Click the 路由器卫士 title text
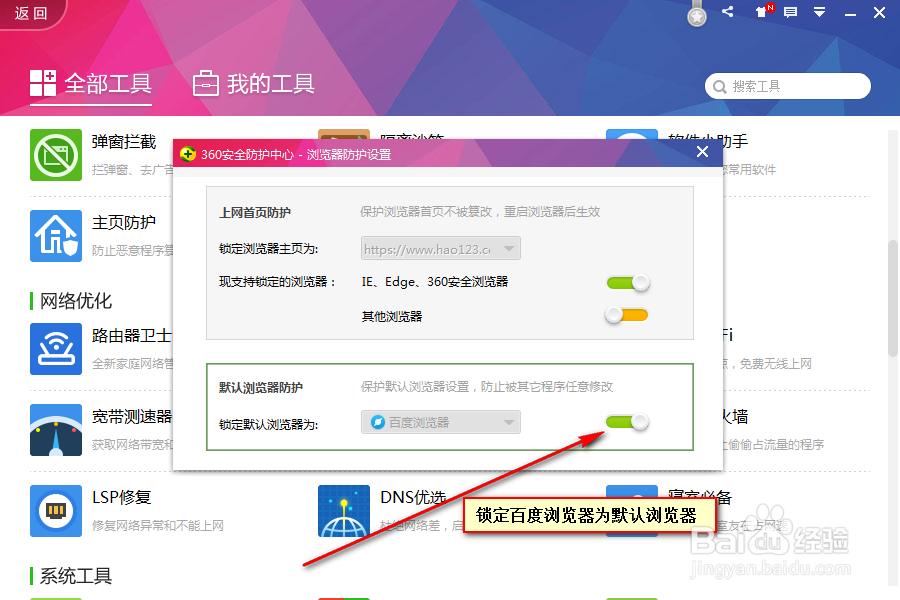This screenshot has width=900, height=600. point(132,336)
